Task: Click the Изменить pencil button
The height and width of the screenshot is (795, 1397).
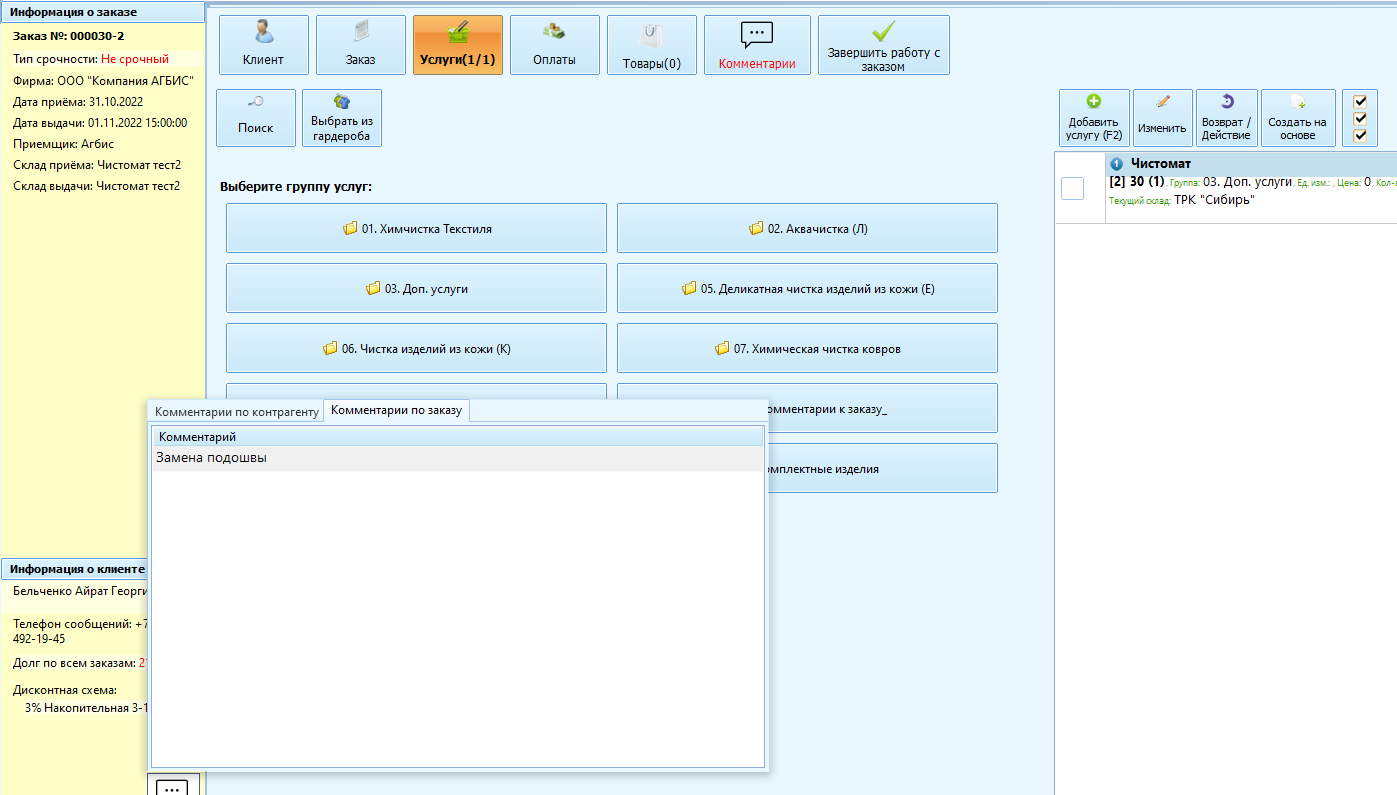Action: pyautogui.click(x=1161, y=117)
